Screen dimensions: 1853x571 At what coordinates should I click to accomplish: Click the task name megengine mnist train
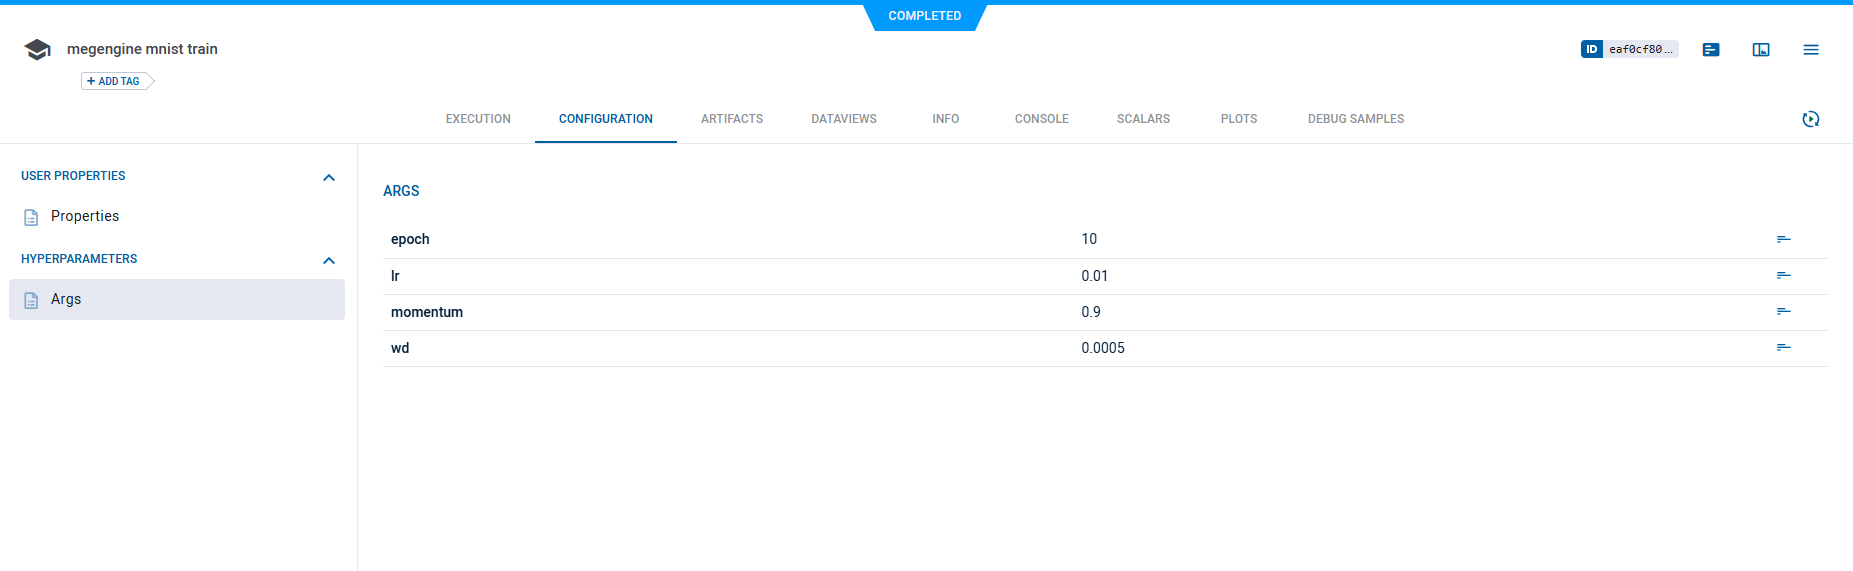click(x=142, y=49)
